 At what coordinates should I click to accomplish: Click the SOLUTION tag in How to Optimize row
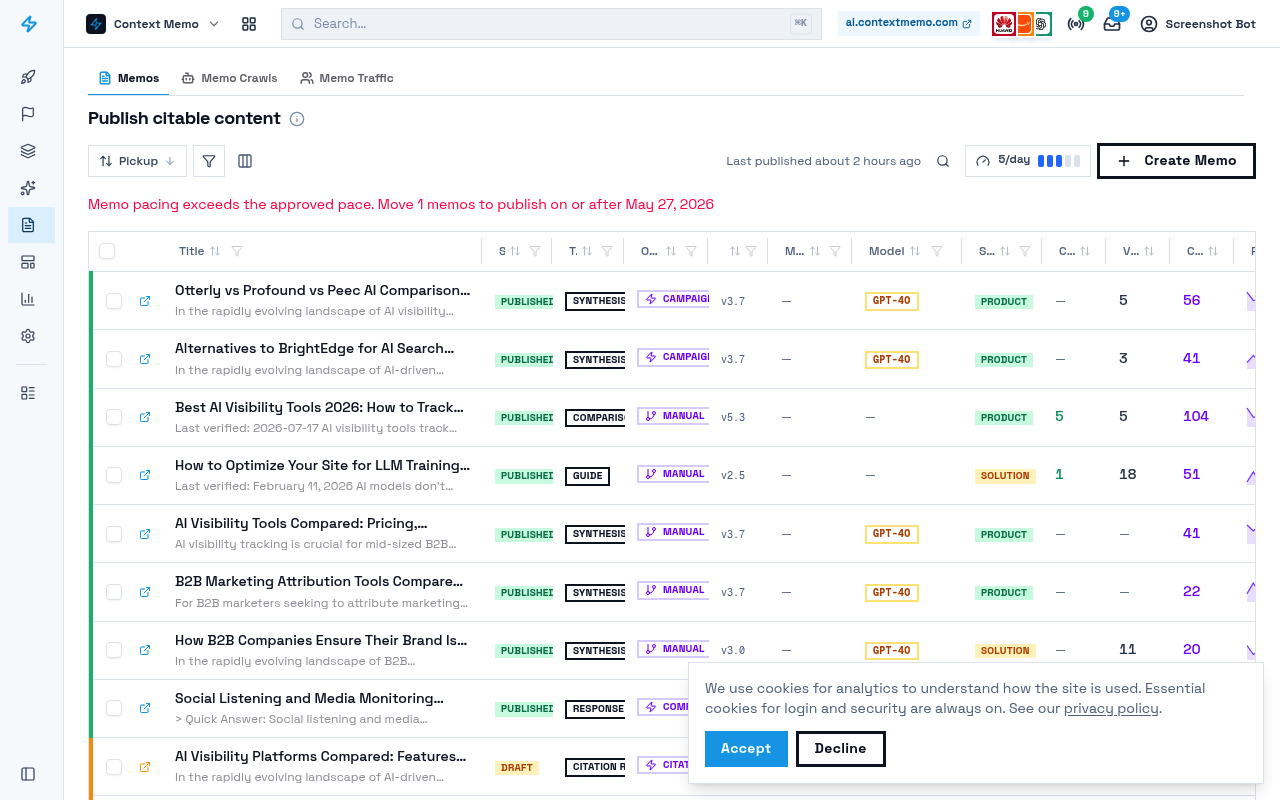[1005, 476]
